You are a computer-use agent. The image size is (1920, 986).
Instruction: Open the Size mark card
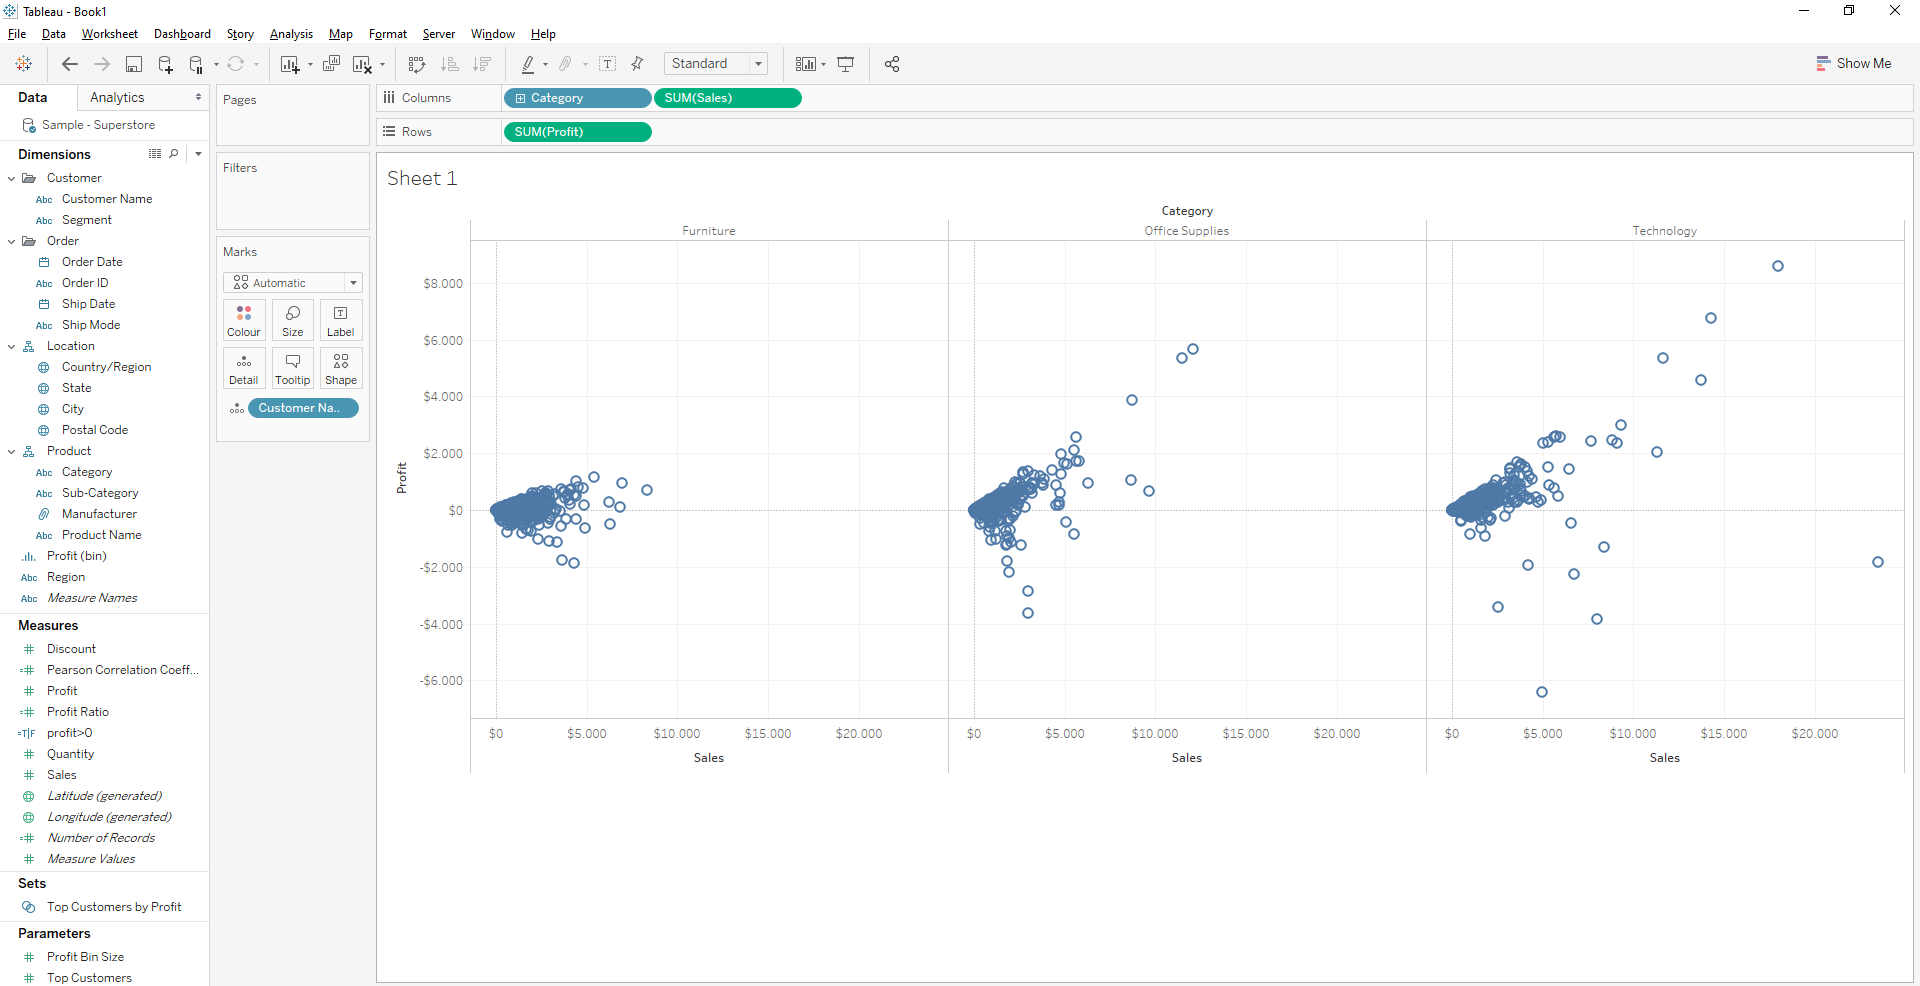pos(292,320)
